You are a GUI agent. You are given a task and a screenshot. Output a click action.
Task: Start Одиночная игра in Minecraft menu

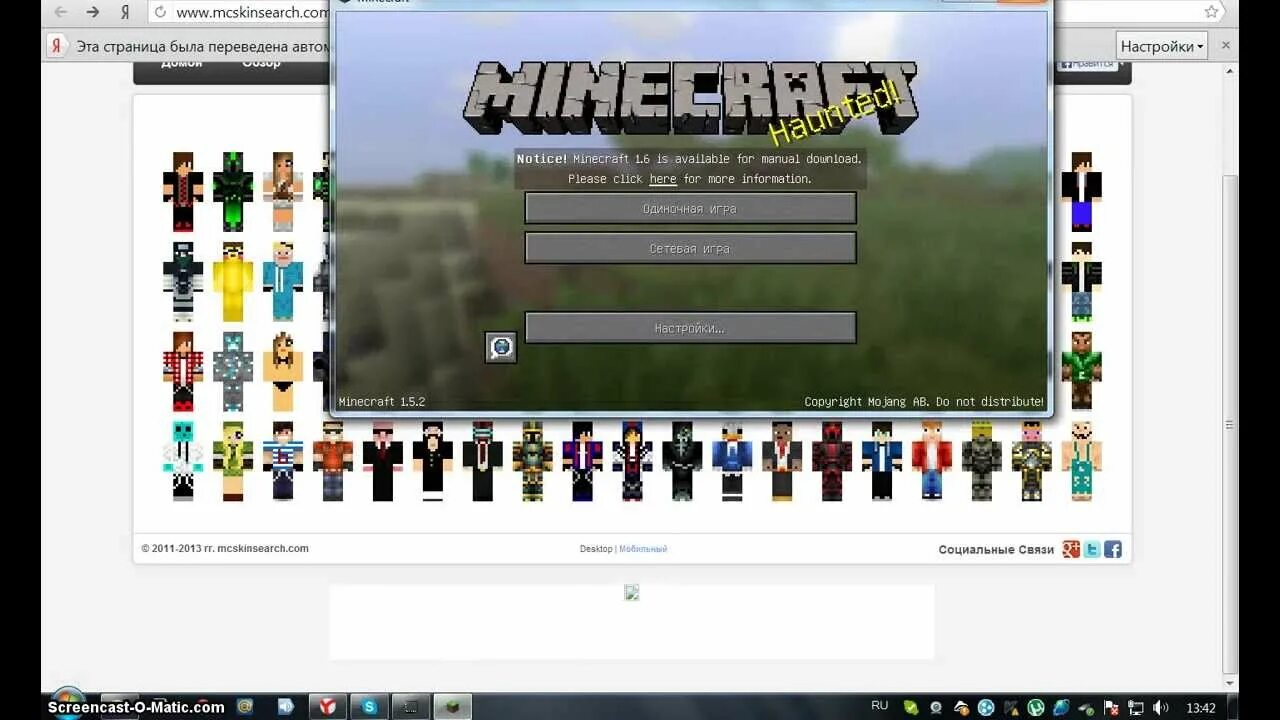tap(690, 208)
